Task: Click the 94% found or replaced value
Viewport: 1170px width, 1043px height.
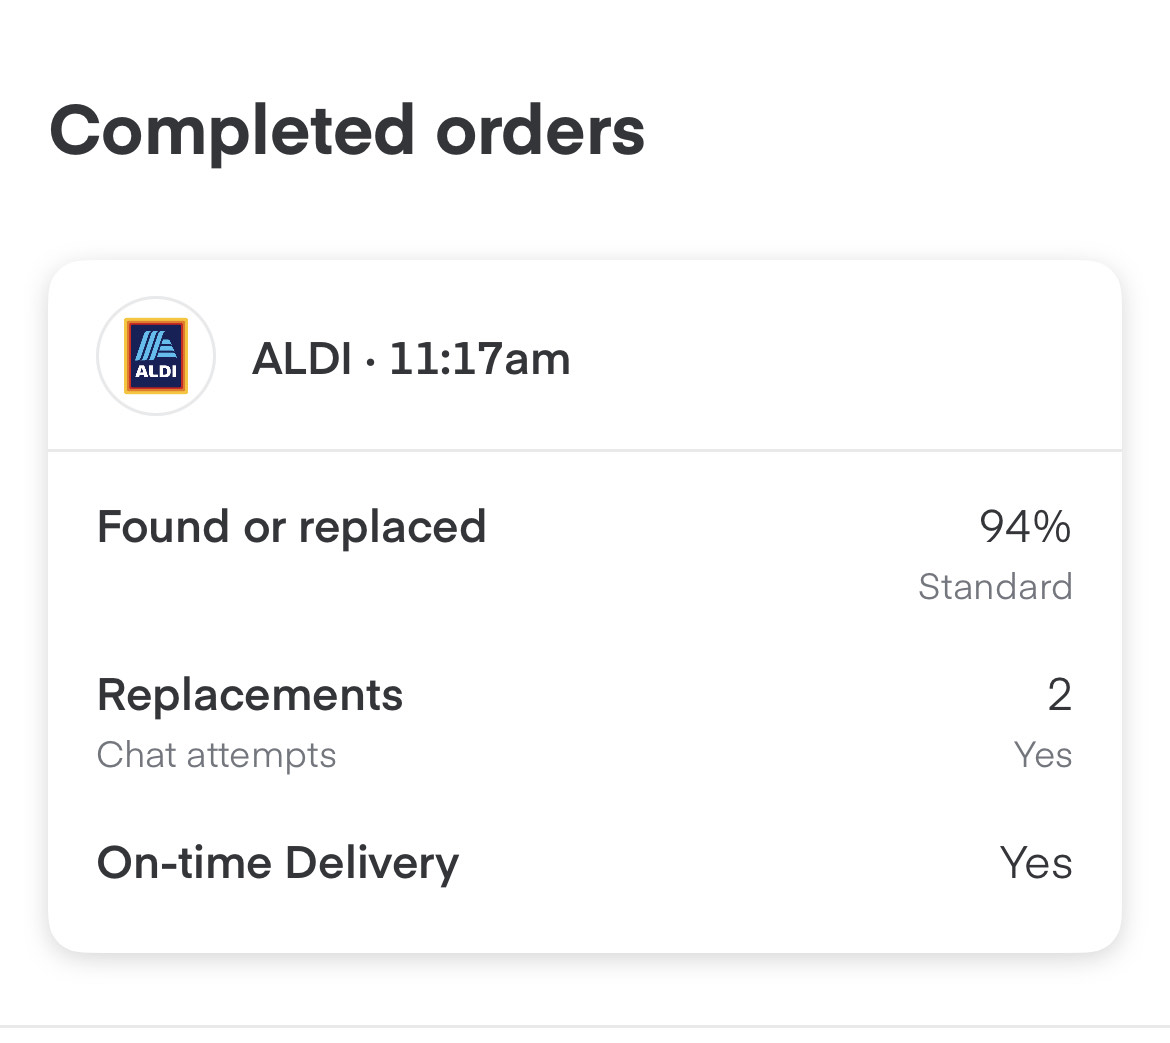Action: tap(1025, 527)
